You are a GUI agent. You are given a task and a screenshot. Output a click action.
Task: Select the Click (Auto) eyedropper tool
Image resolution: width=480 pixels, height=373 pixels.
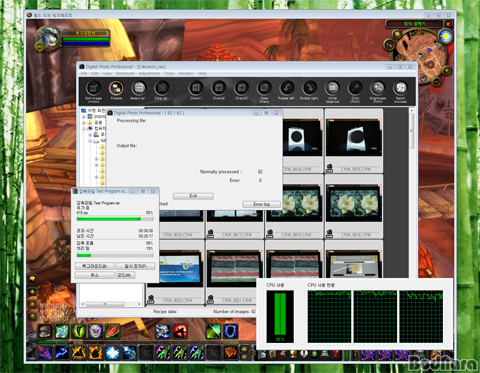[355, 88]
